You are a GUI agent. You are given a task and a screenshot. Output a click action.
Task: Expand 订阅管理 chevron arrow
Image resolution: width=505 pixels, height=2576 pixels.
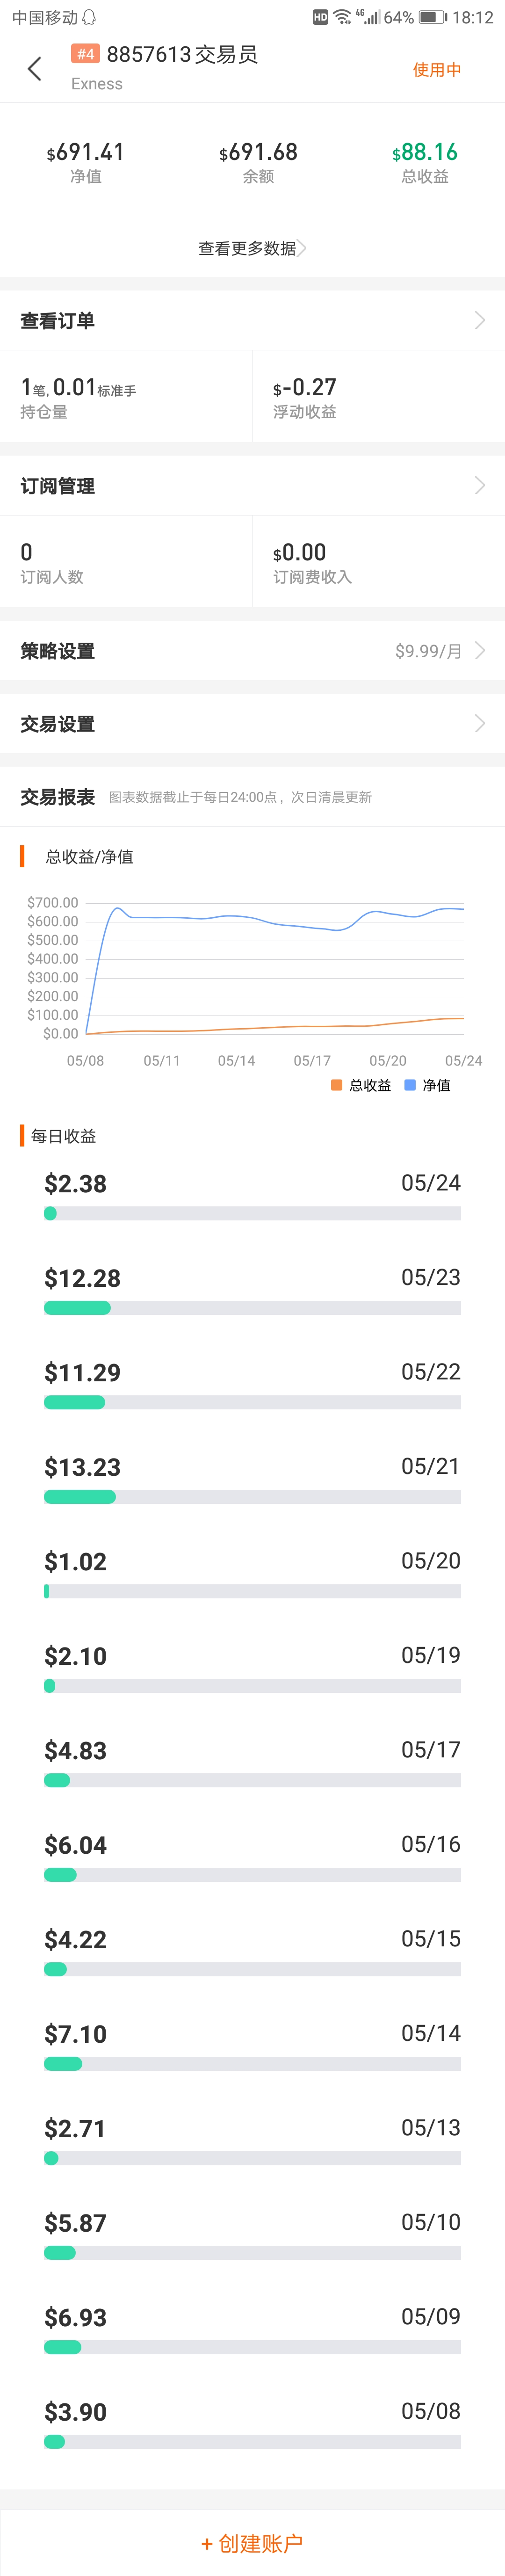[x=480, y=485]
